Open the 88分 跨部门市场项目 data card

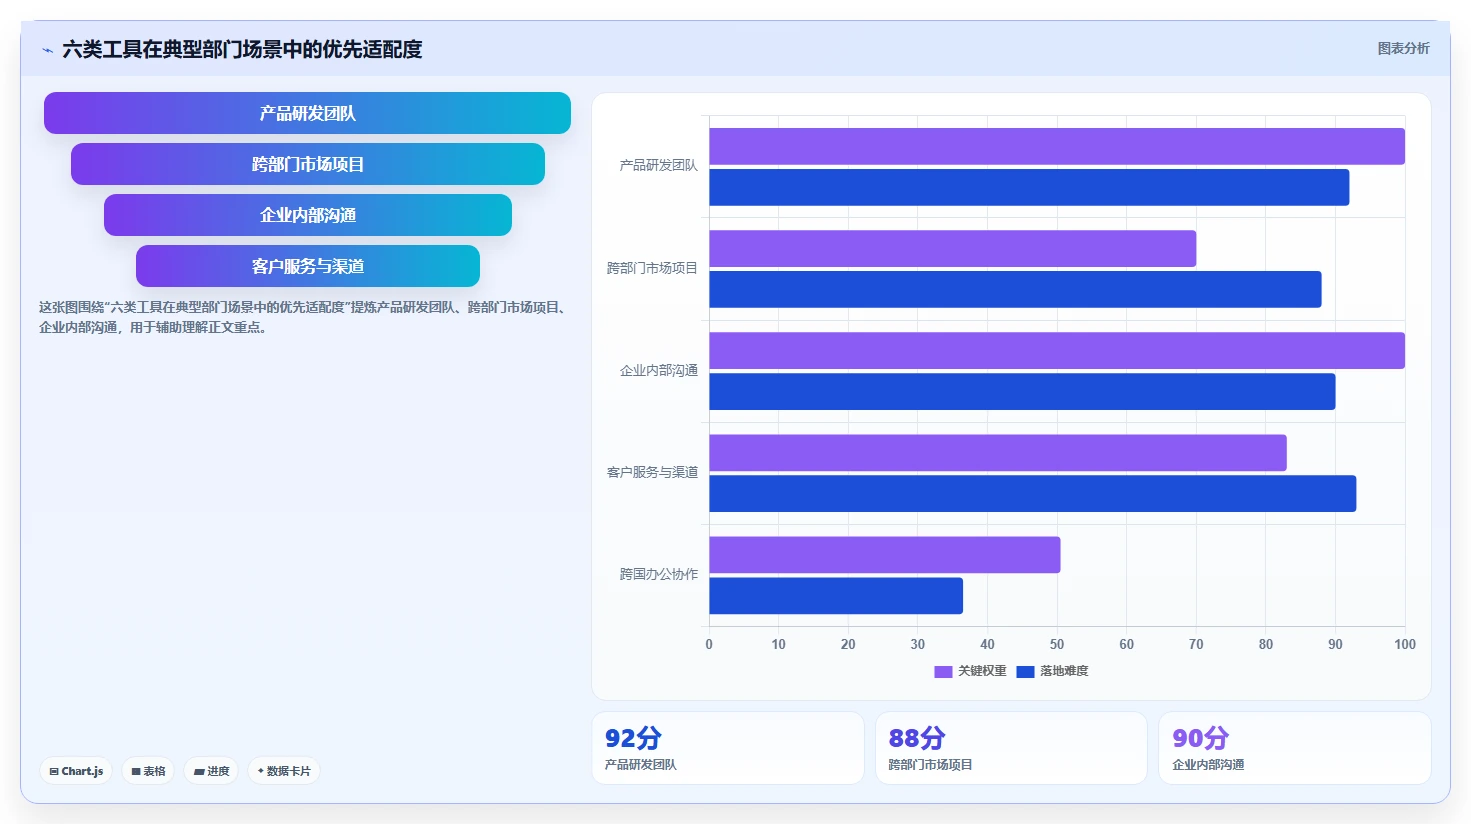click(1011, 748)
